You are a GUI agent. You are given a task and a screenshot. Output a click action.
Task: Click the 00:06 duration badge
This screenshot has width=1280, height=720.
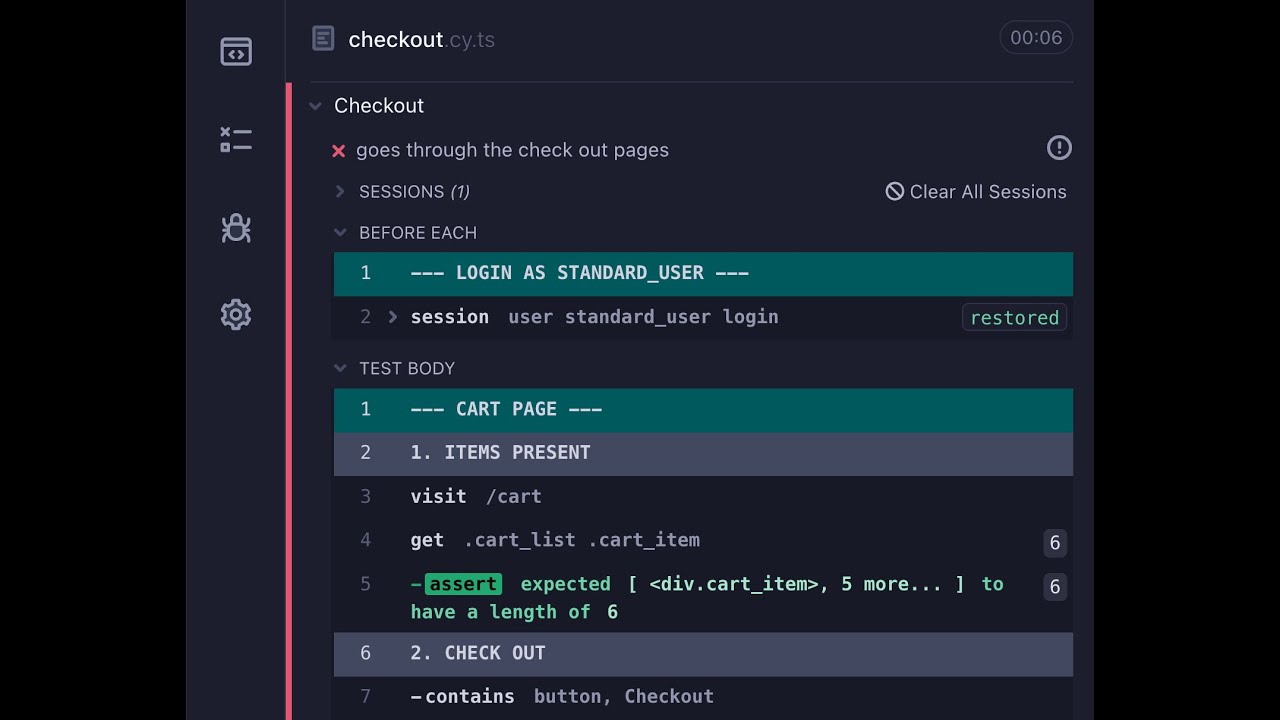pos(1036,38)
